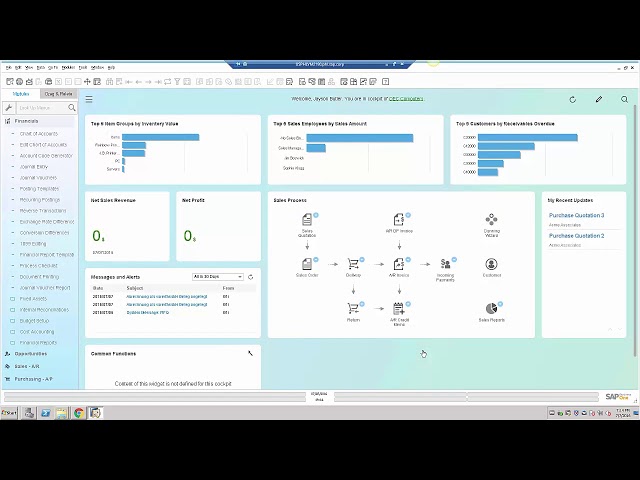Image resolution: width=640 pixels, height=480 pixels.
Task: Open the A/R Down Payment Invoice icon
Action: (399, 220)
